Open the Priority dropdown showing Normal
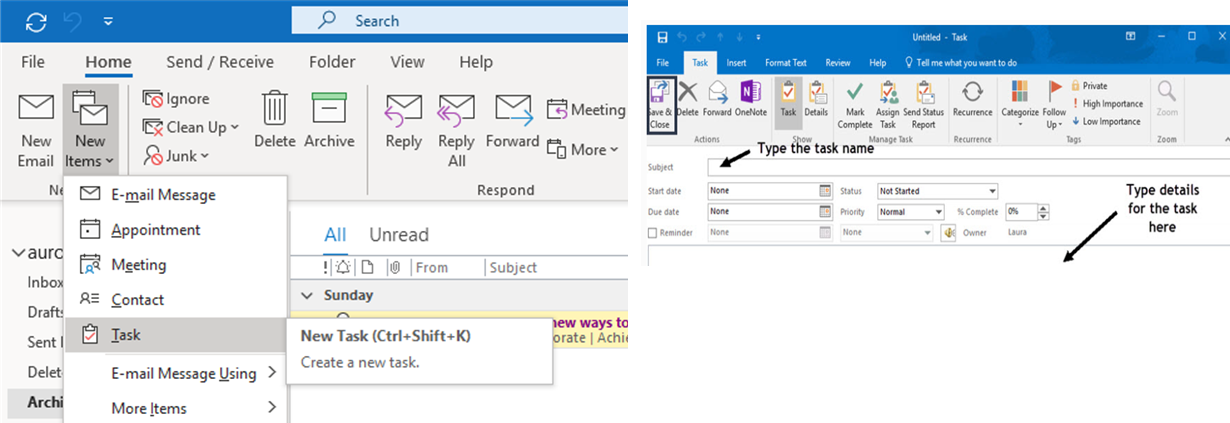The height and width of the screenshot is (423, 1230). [910, 212]
